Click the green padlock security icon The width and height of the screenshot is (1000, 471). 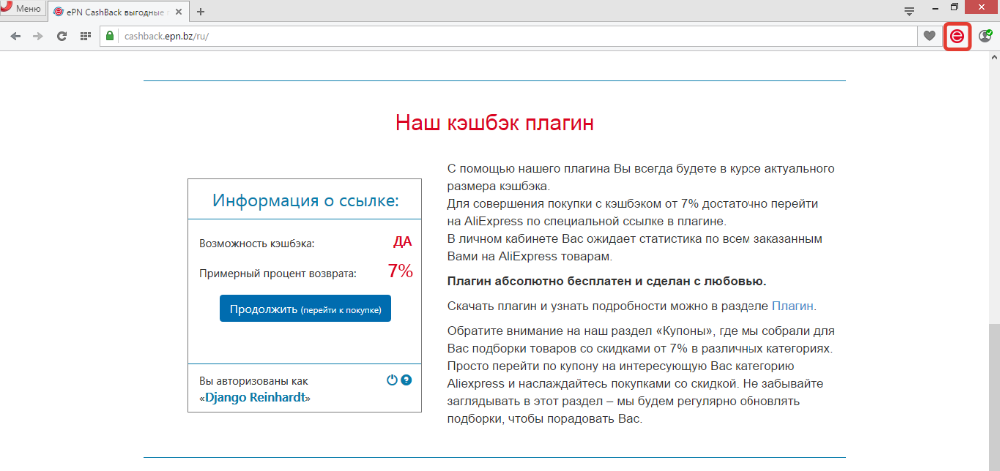pyautogui.click(x=111, y=36)
